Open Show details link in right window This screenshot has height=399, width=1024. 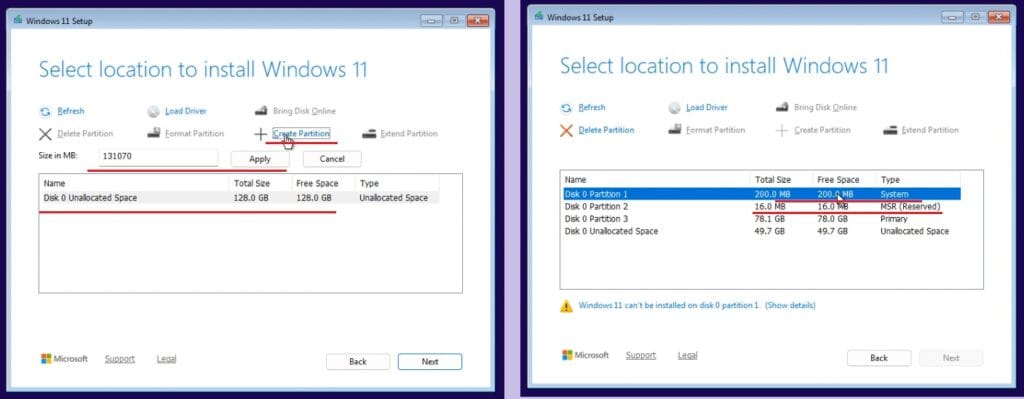tap(790, 305)
